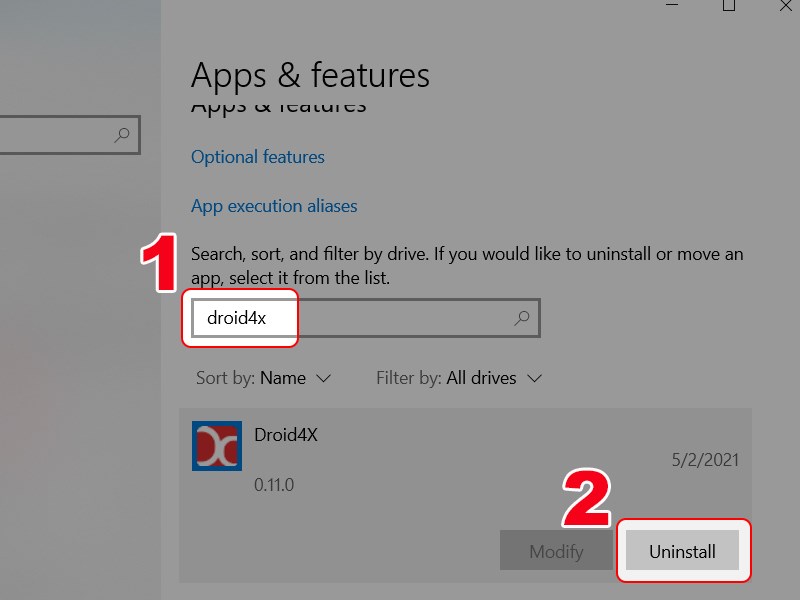Click the magnifier icon in the app search box
This screenshot has width=800, height=600.
[521, 318]
